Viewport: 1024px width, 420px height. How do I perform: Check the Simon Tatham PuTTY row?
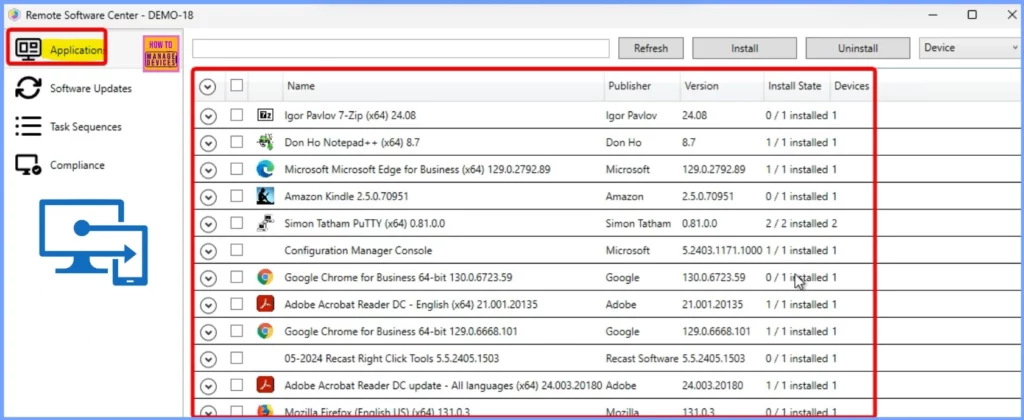click(236, 223)
